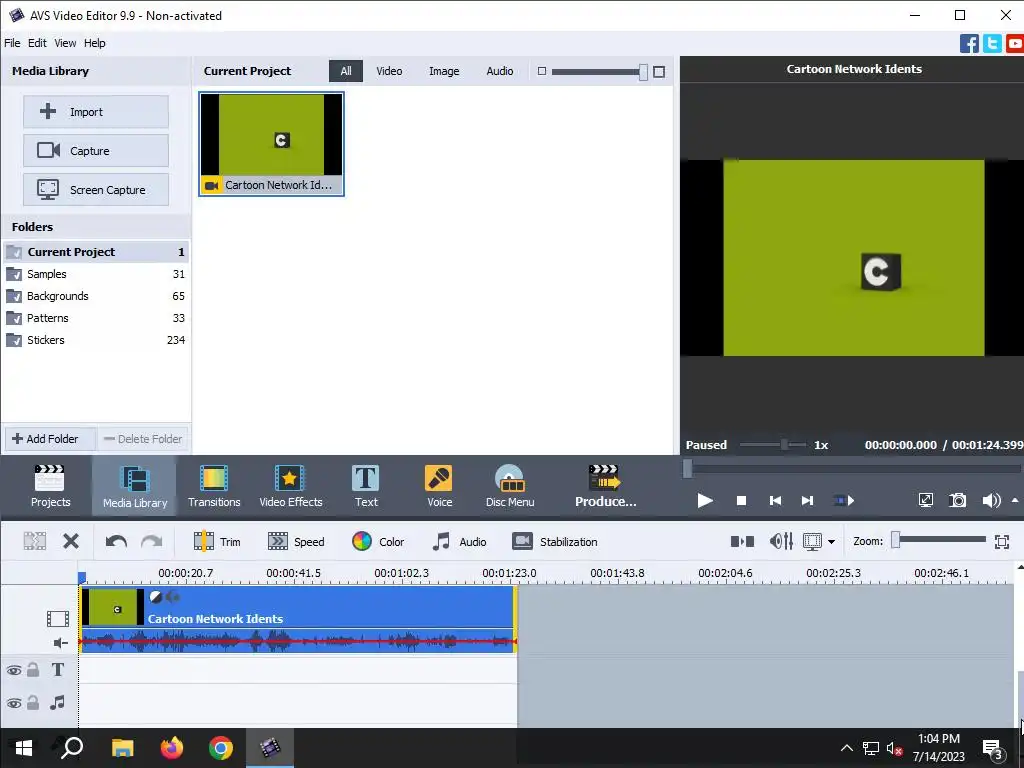Click the Add Folder button

pos(50,439)
